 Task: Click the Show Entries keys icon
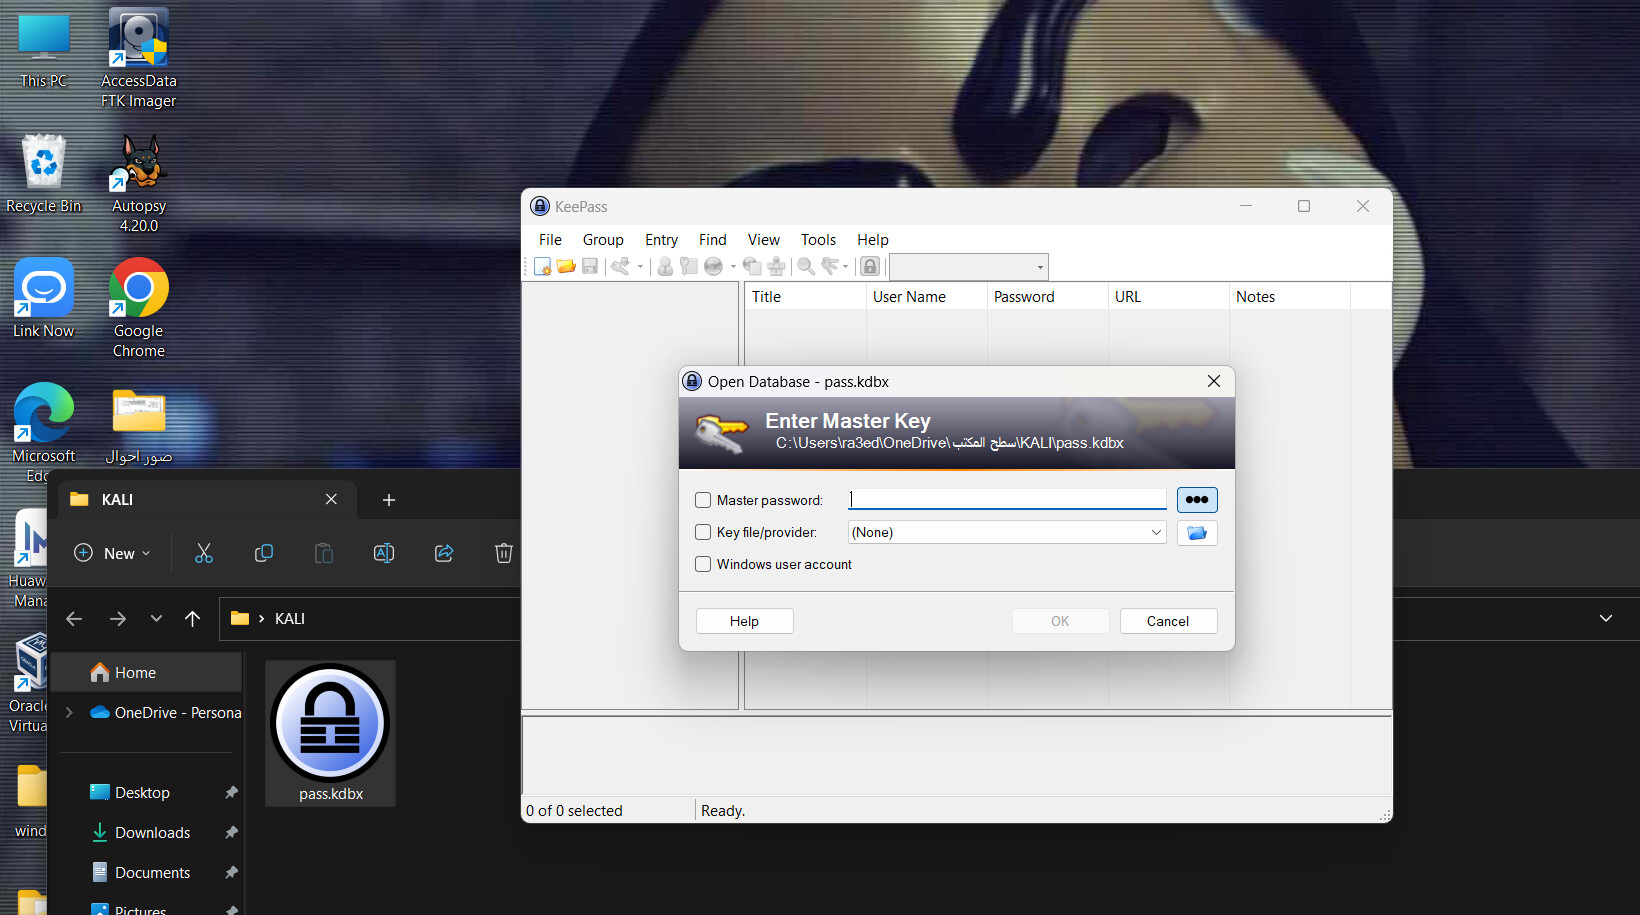tap(830, 266)
